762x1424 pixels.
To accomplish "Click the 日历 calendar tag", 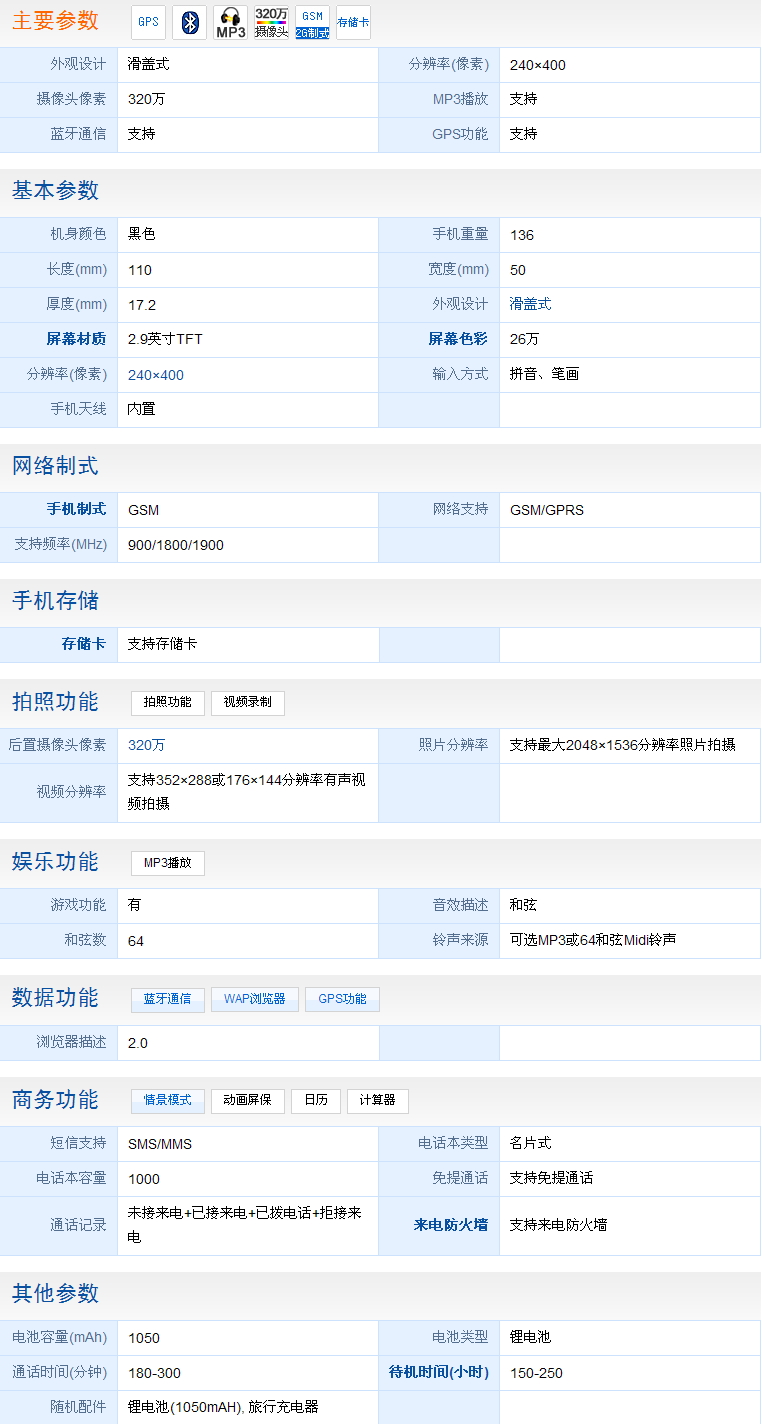I will click(315, 1100).
